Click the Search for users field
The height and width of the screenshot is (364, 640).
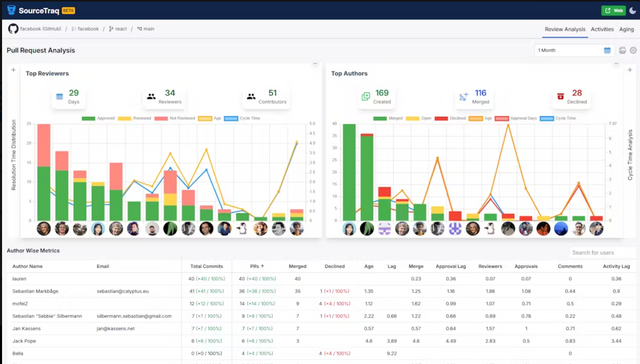coord(602,253)
